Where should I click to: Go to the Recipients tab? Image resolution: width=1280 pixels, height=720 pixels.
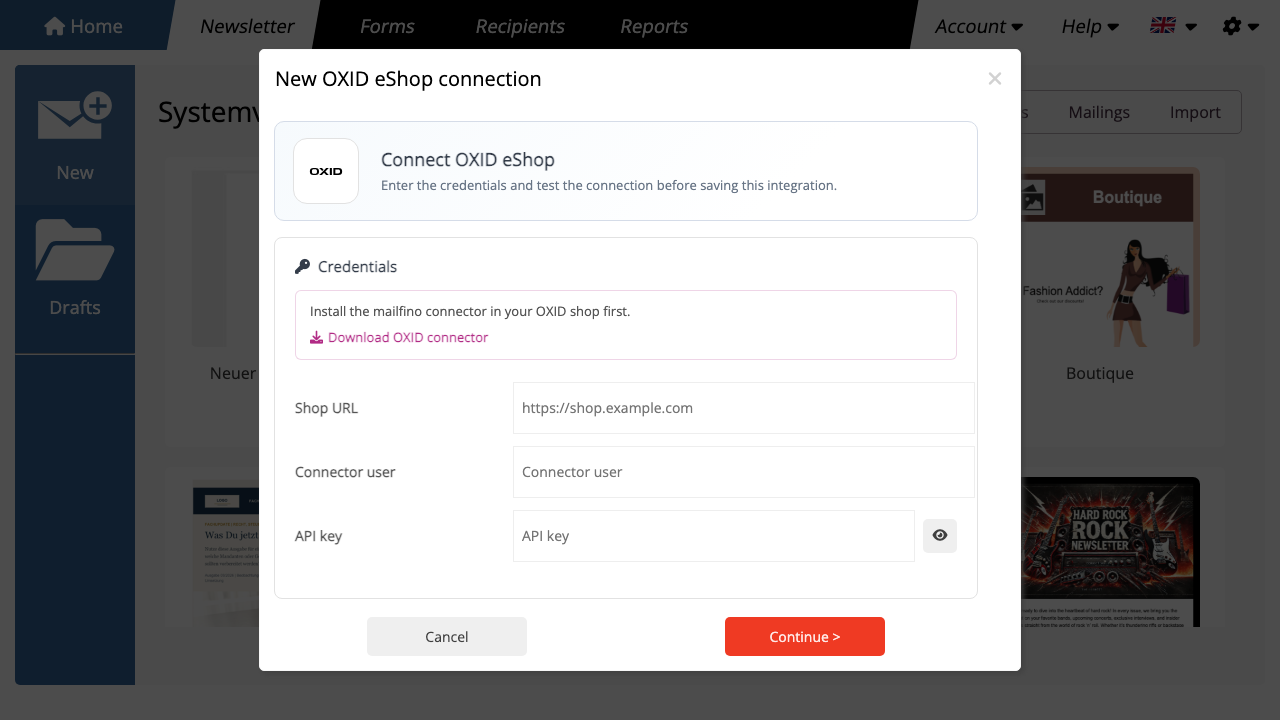click(520, 26)
